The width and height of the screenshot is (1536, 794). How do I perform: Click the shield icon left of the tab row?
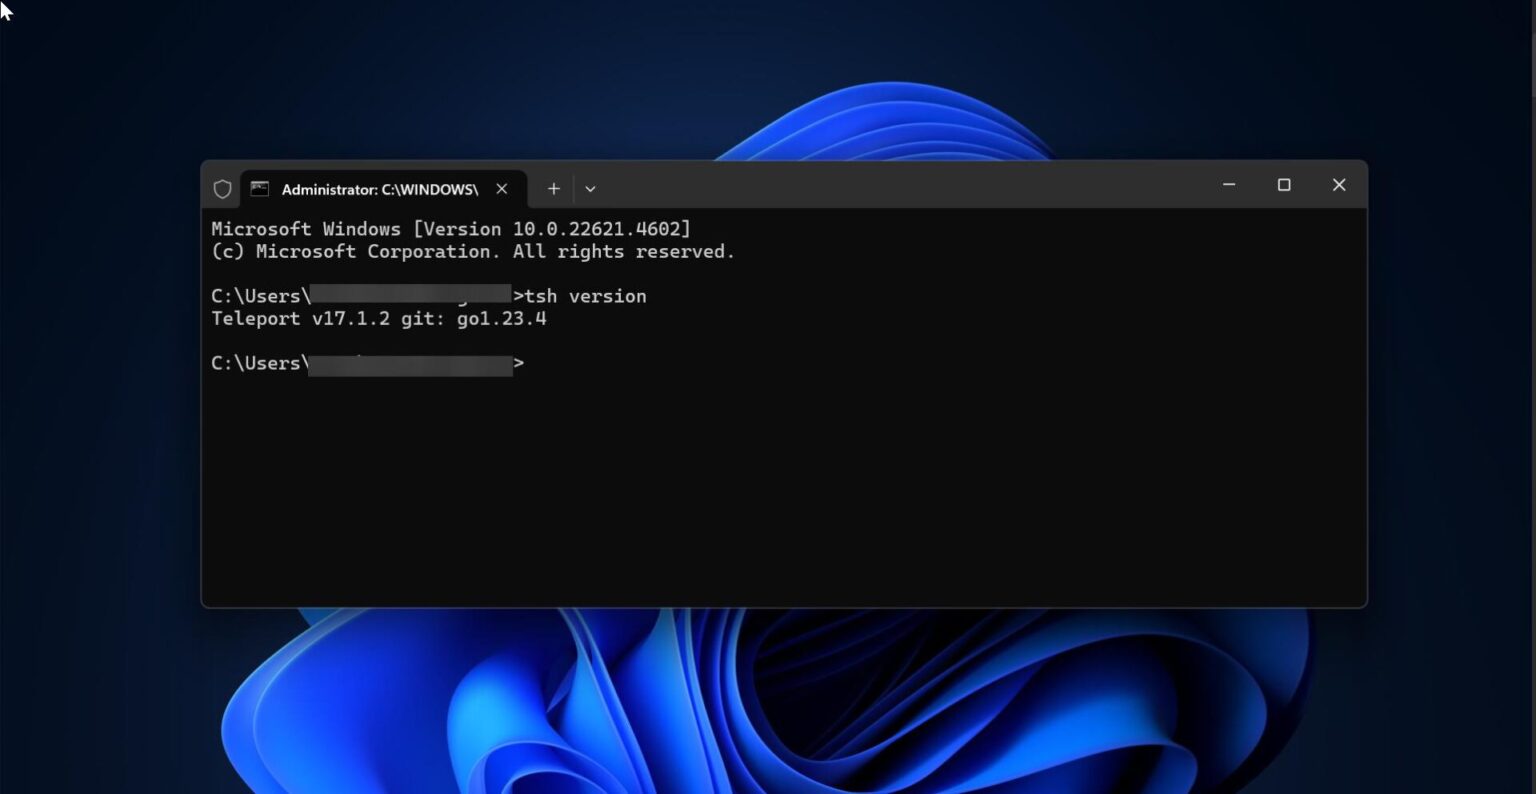pyautogui.click(x=222, y=188)
